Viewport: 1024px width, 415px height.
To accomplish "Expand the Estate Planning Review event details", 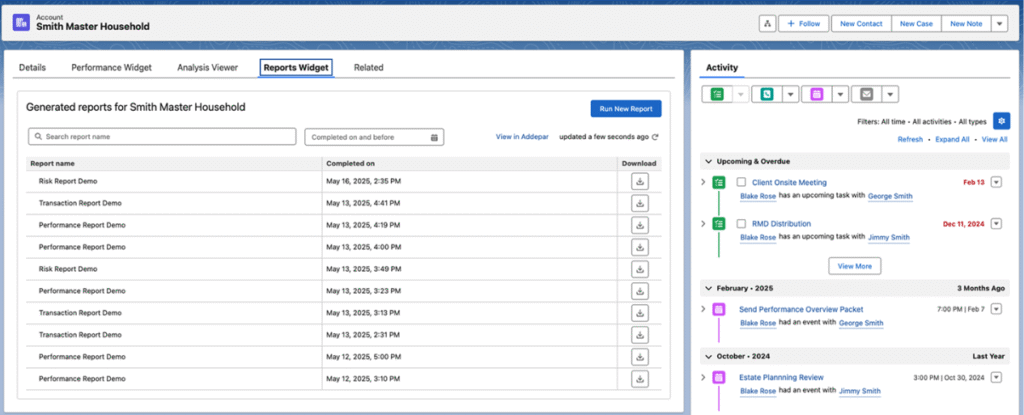I will 703,377.
